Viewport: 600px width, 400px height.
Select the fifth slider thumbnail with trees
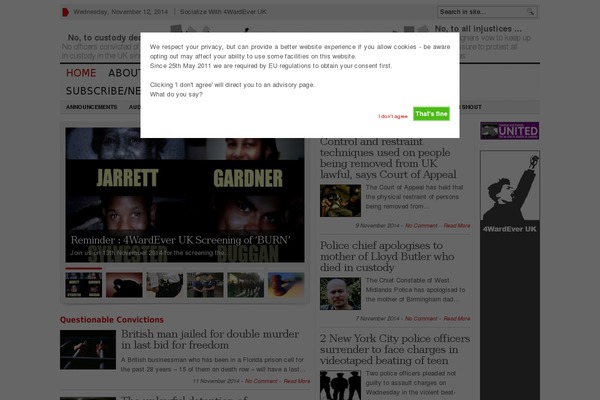[x=246, y=285]
